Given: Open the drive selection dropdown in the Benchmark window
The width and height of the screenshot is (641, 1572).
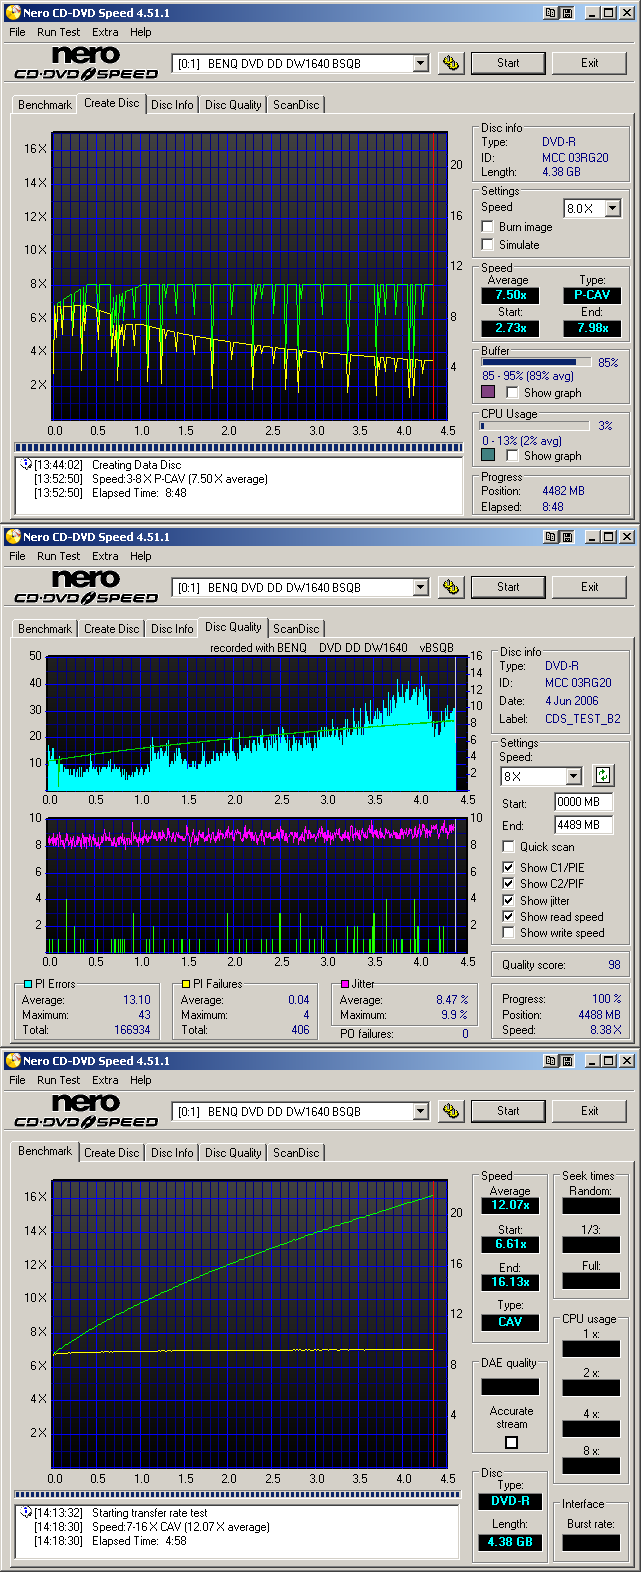Looking at the screenshot, I should [420, 1111].
